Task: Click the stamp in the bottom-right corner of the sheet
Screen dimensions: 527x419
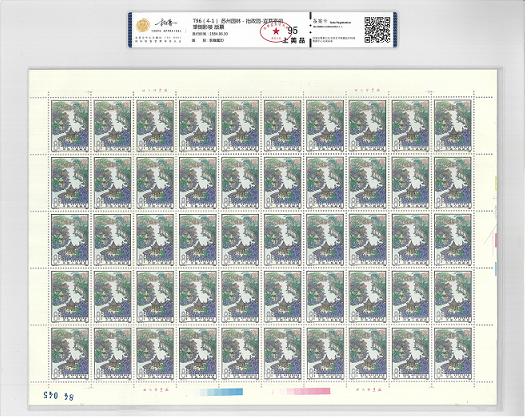Action: pos(453,354)
